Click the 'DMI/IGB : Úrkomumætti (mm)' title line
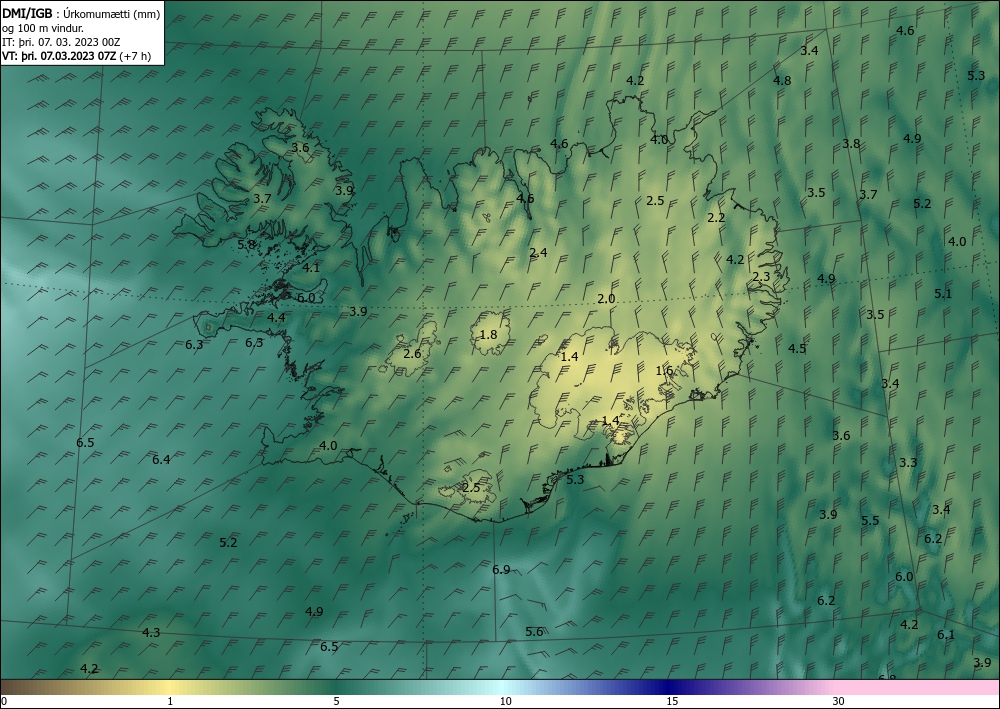 (81, 13)
